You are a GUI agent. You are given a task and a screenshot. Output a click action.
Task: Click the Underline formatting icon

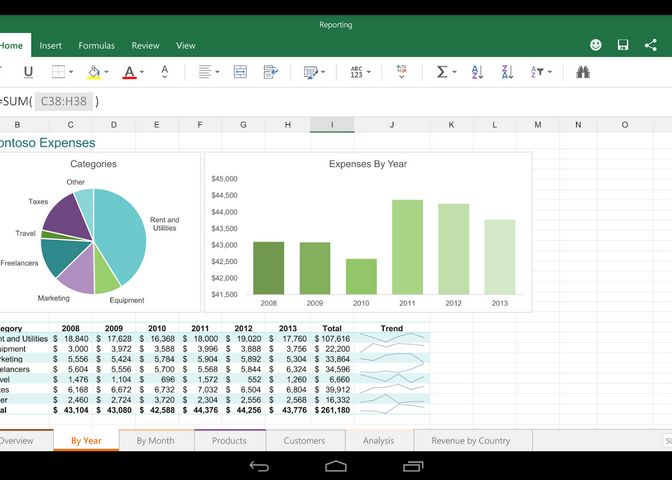28,72
